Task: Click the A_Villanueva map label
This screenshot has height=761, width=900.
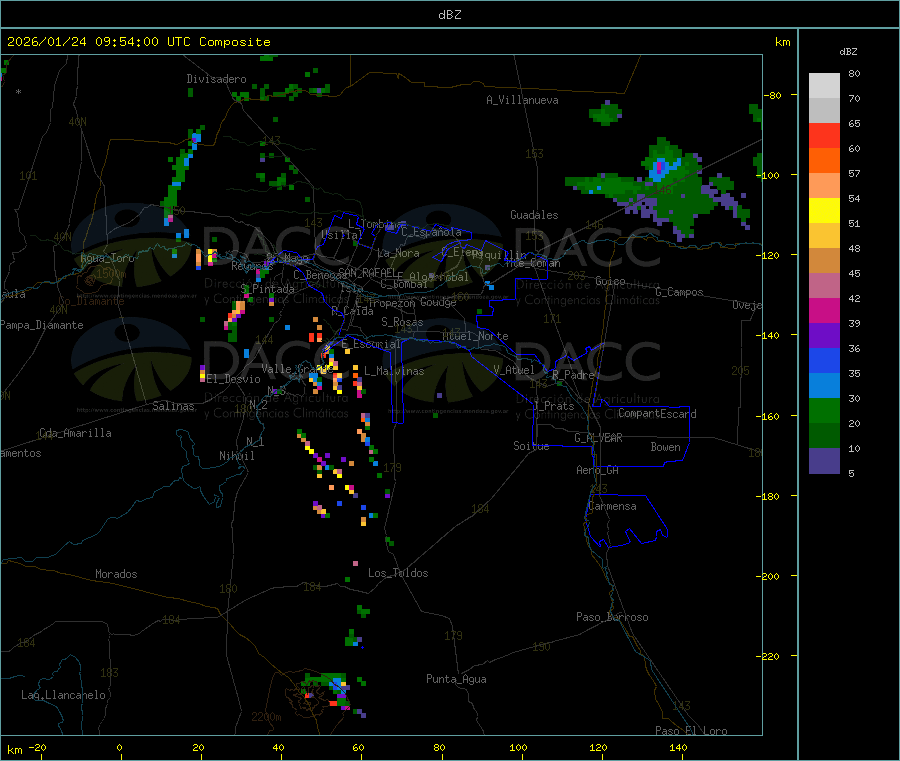Action: 522,100
